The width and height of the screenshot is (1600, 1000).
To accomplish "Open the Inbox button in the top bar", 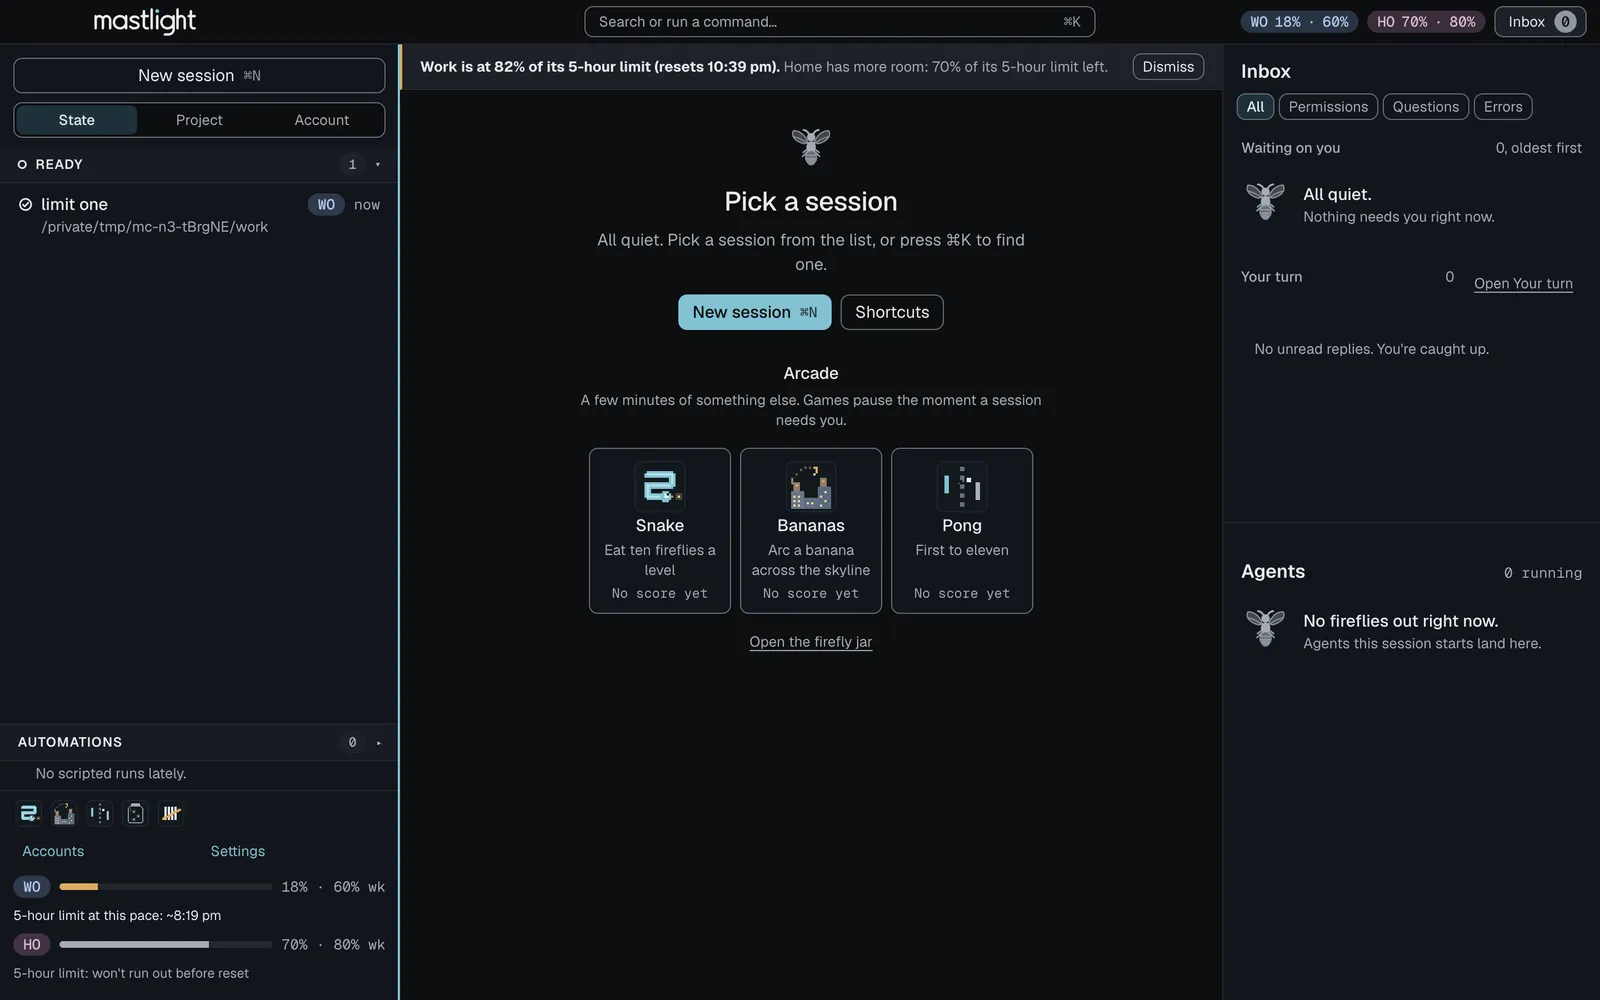I will point(1540,22).
